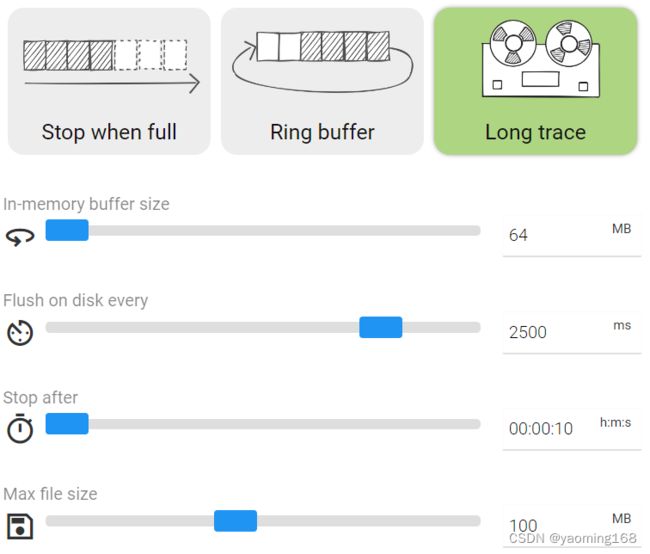Focus the 00:00:10 stop after field
The image size is (650, 554).
572,429
